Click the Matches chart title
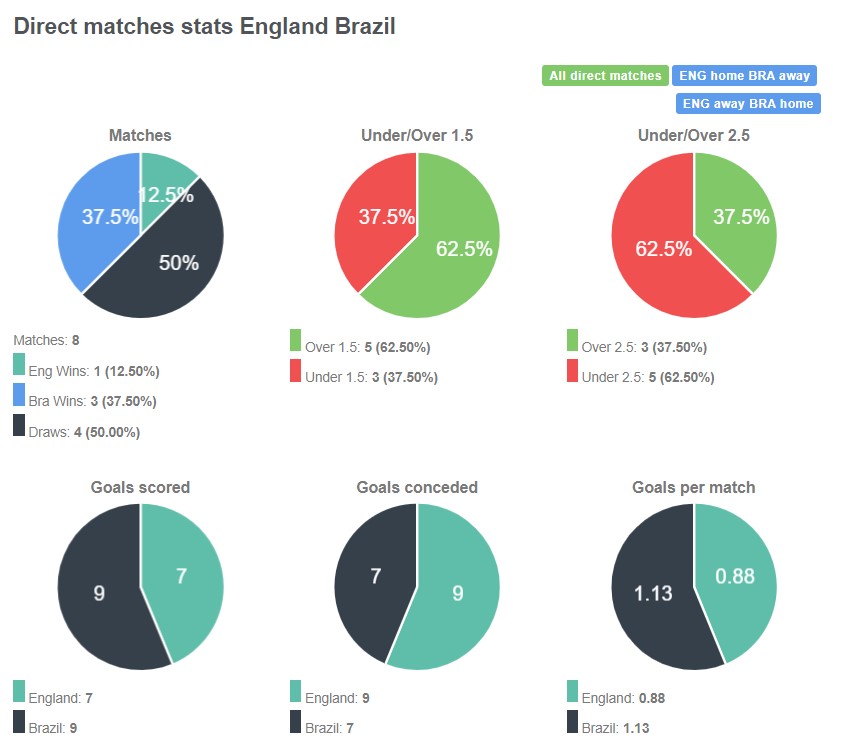 (x=140, y=135)
